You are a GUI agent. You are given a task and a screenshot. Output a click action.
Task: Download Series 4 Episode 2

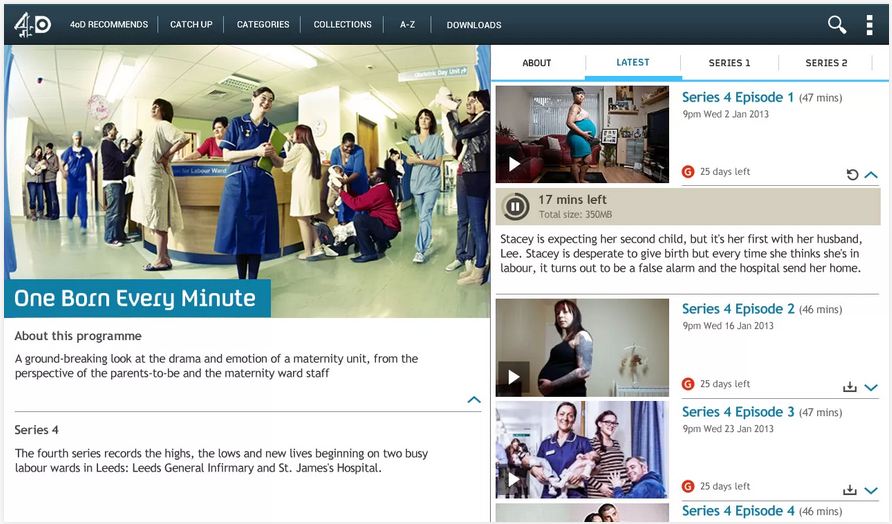coord(849,387)
